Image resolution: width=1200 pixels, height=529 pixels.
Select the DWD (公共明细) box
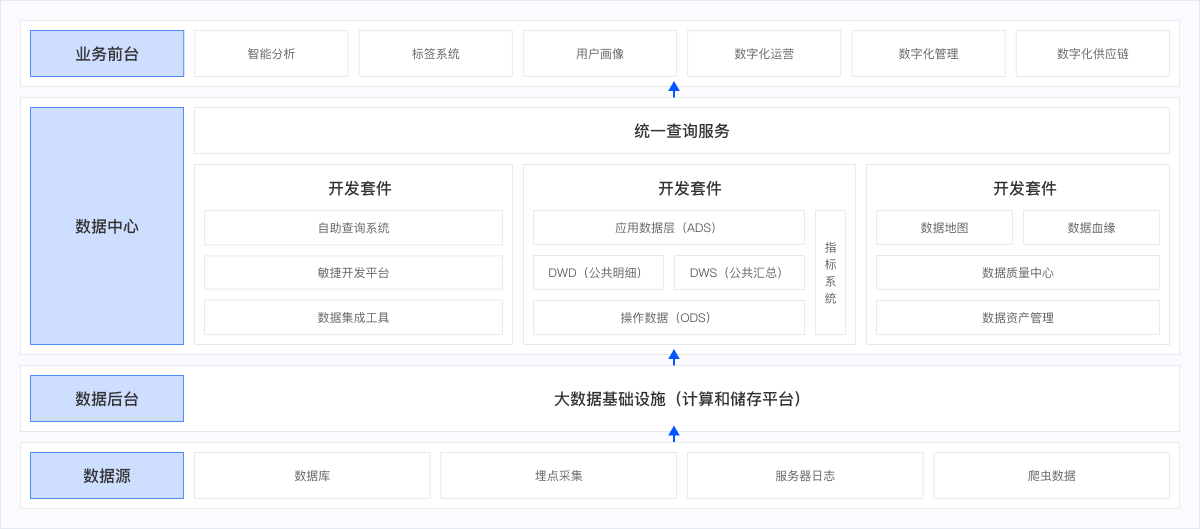[x=598, y=273]
